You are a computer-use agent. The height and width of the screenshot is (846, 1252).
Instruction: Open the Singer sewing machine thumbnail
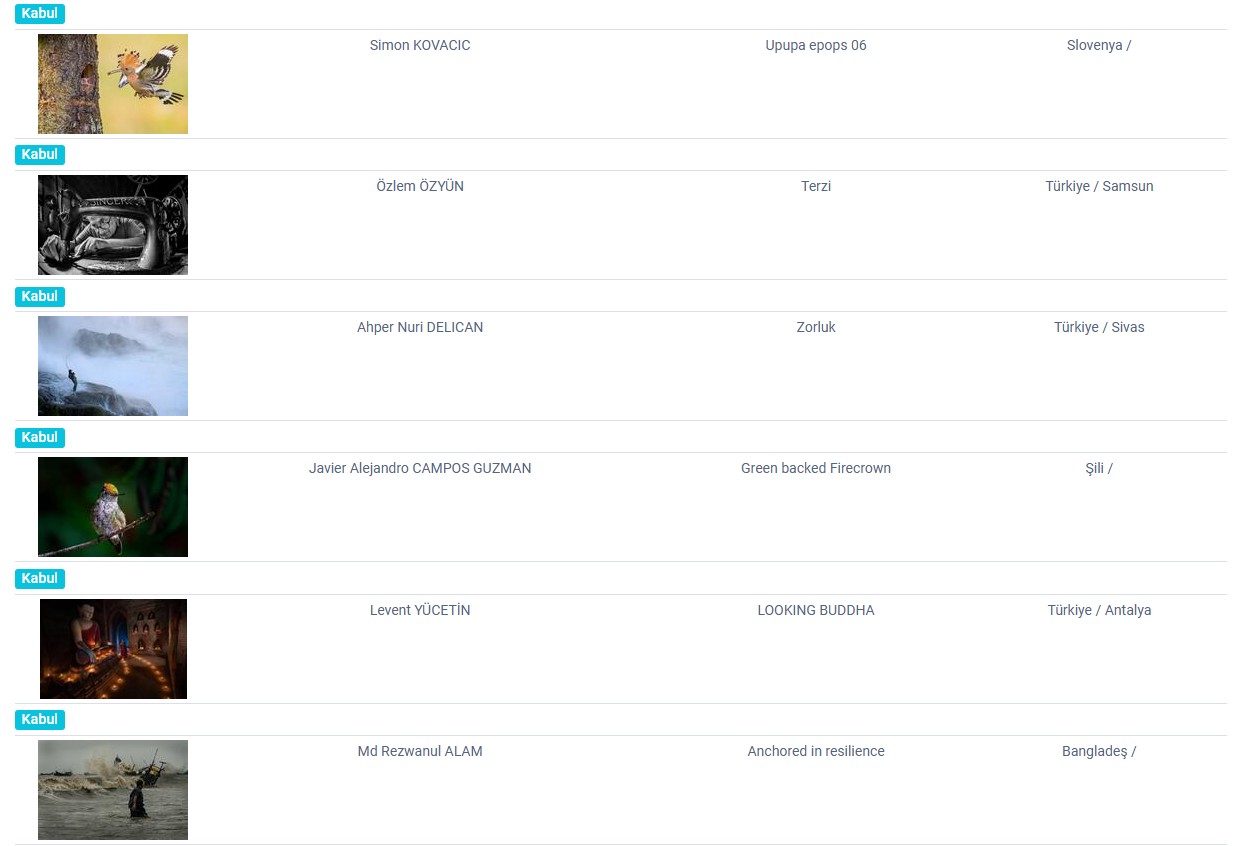coord(113,225)
